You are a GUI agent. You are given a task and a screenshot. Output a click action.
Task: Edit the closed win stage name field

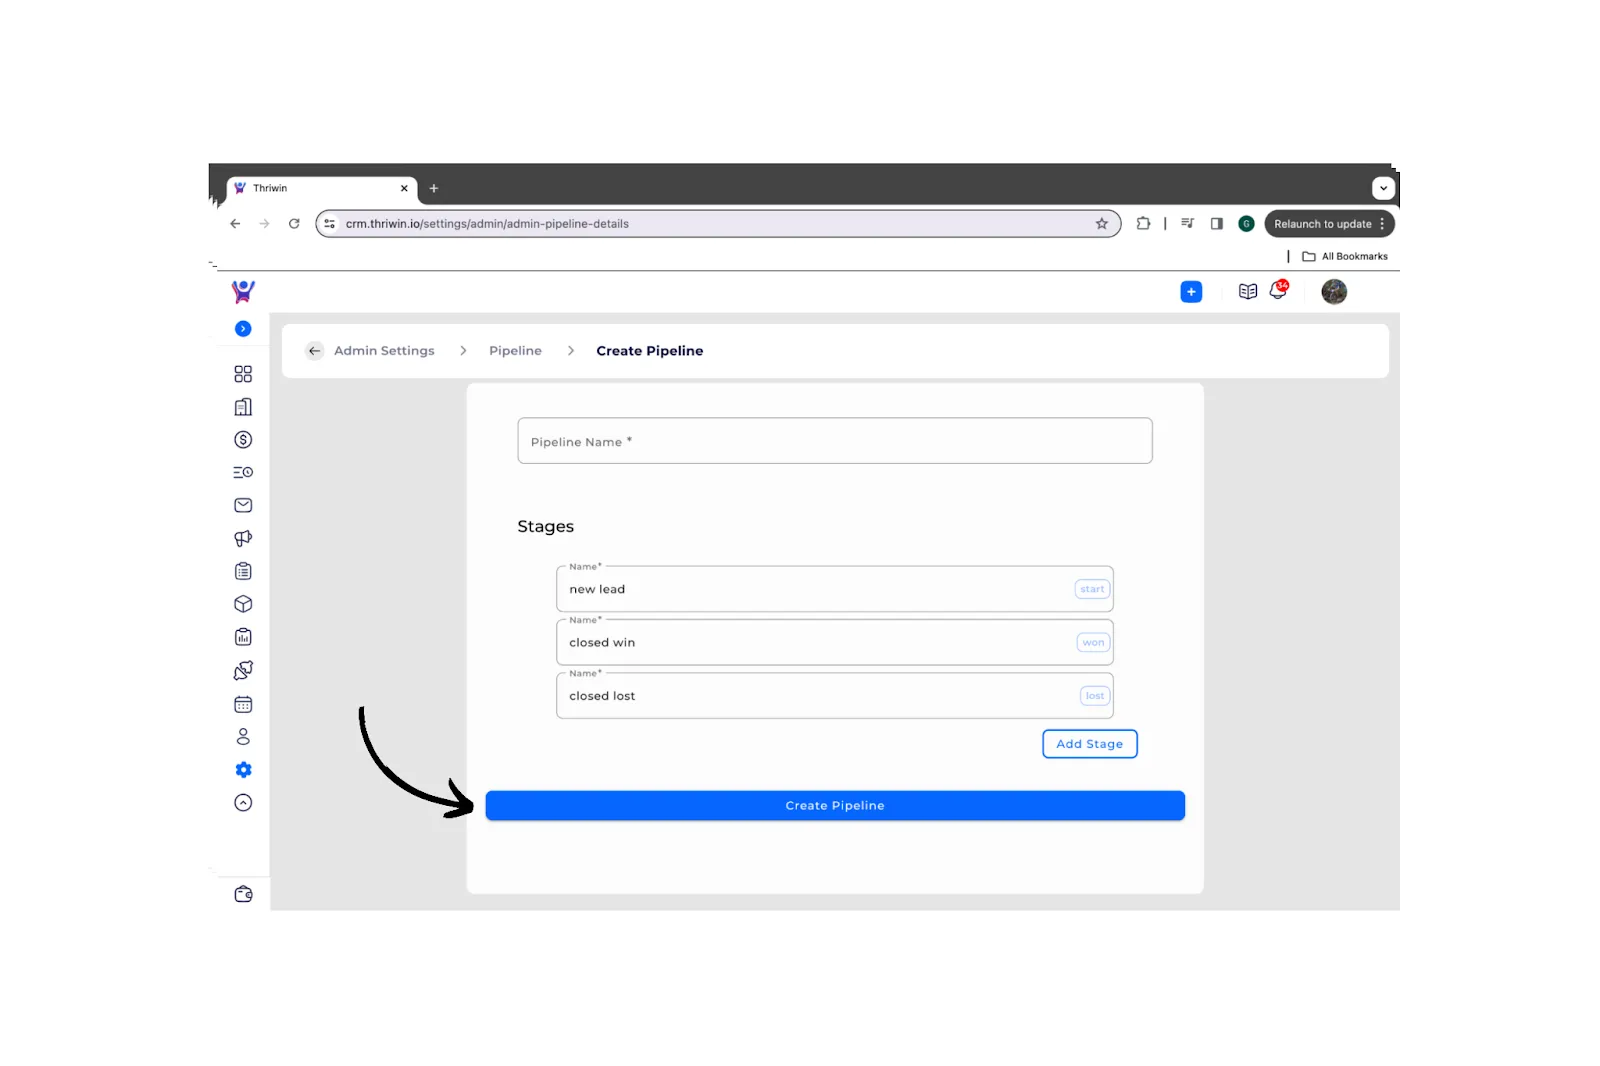[835, 643]
